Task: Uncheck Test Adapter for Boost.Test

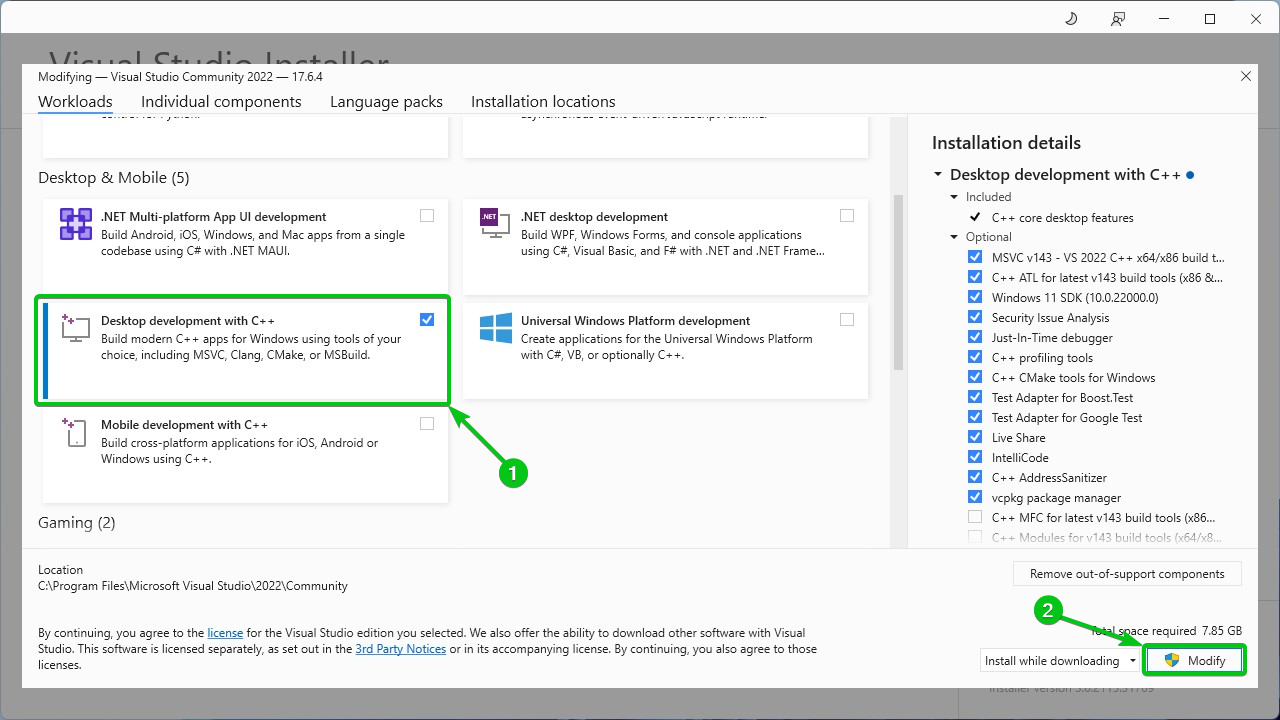Action: point(975,397)
